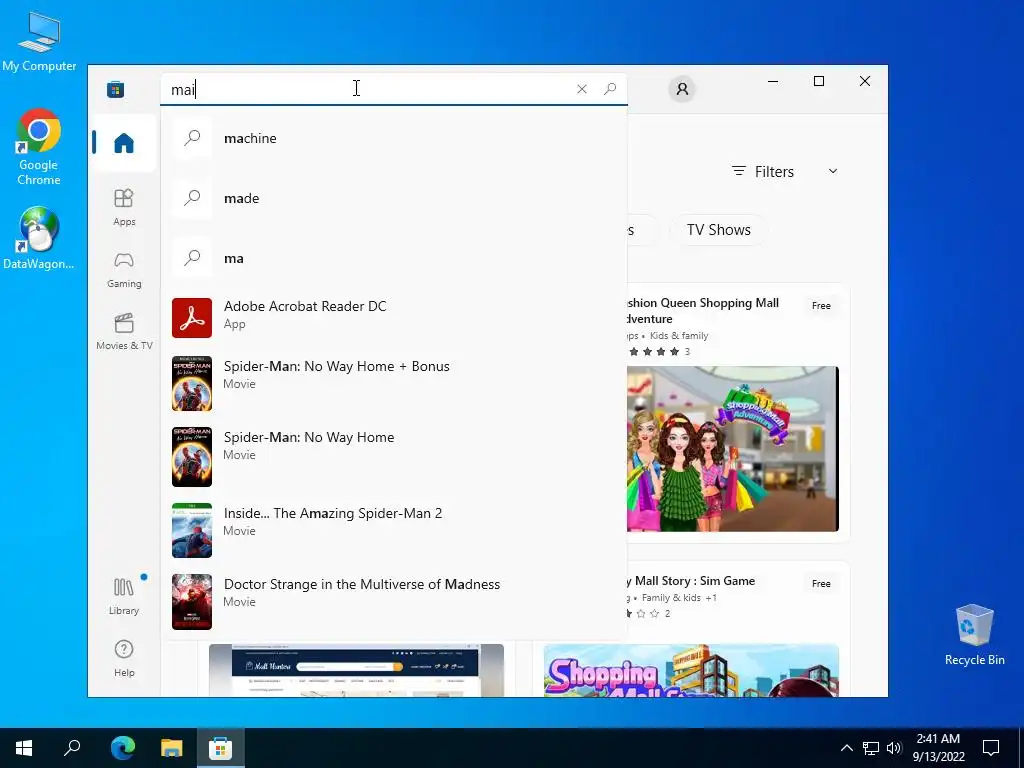Open taskbar search magnifier
The image size is (1024, 768).
72,748
